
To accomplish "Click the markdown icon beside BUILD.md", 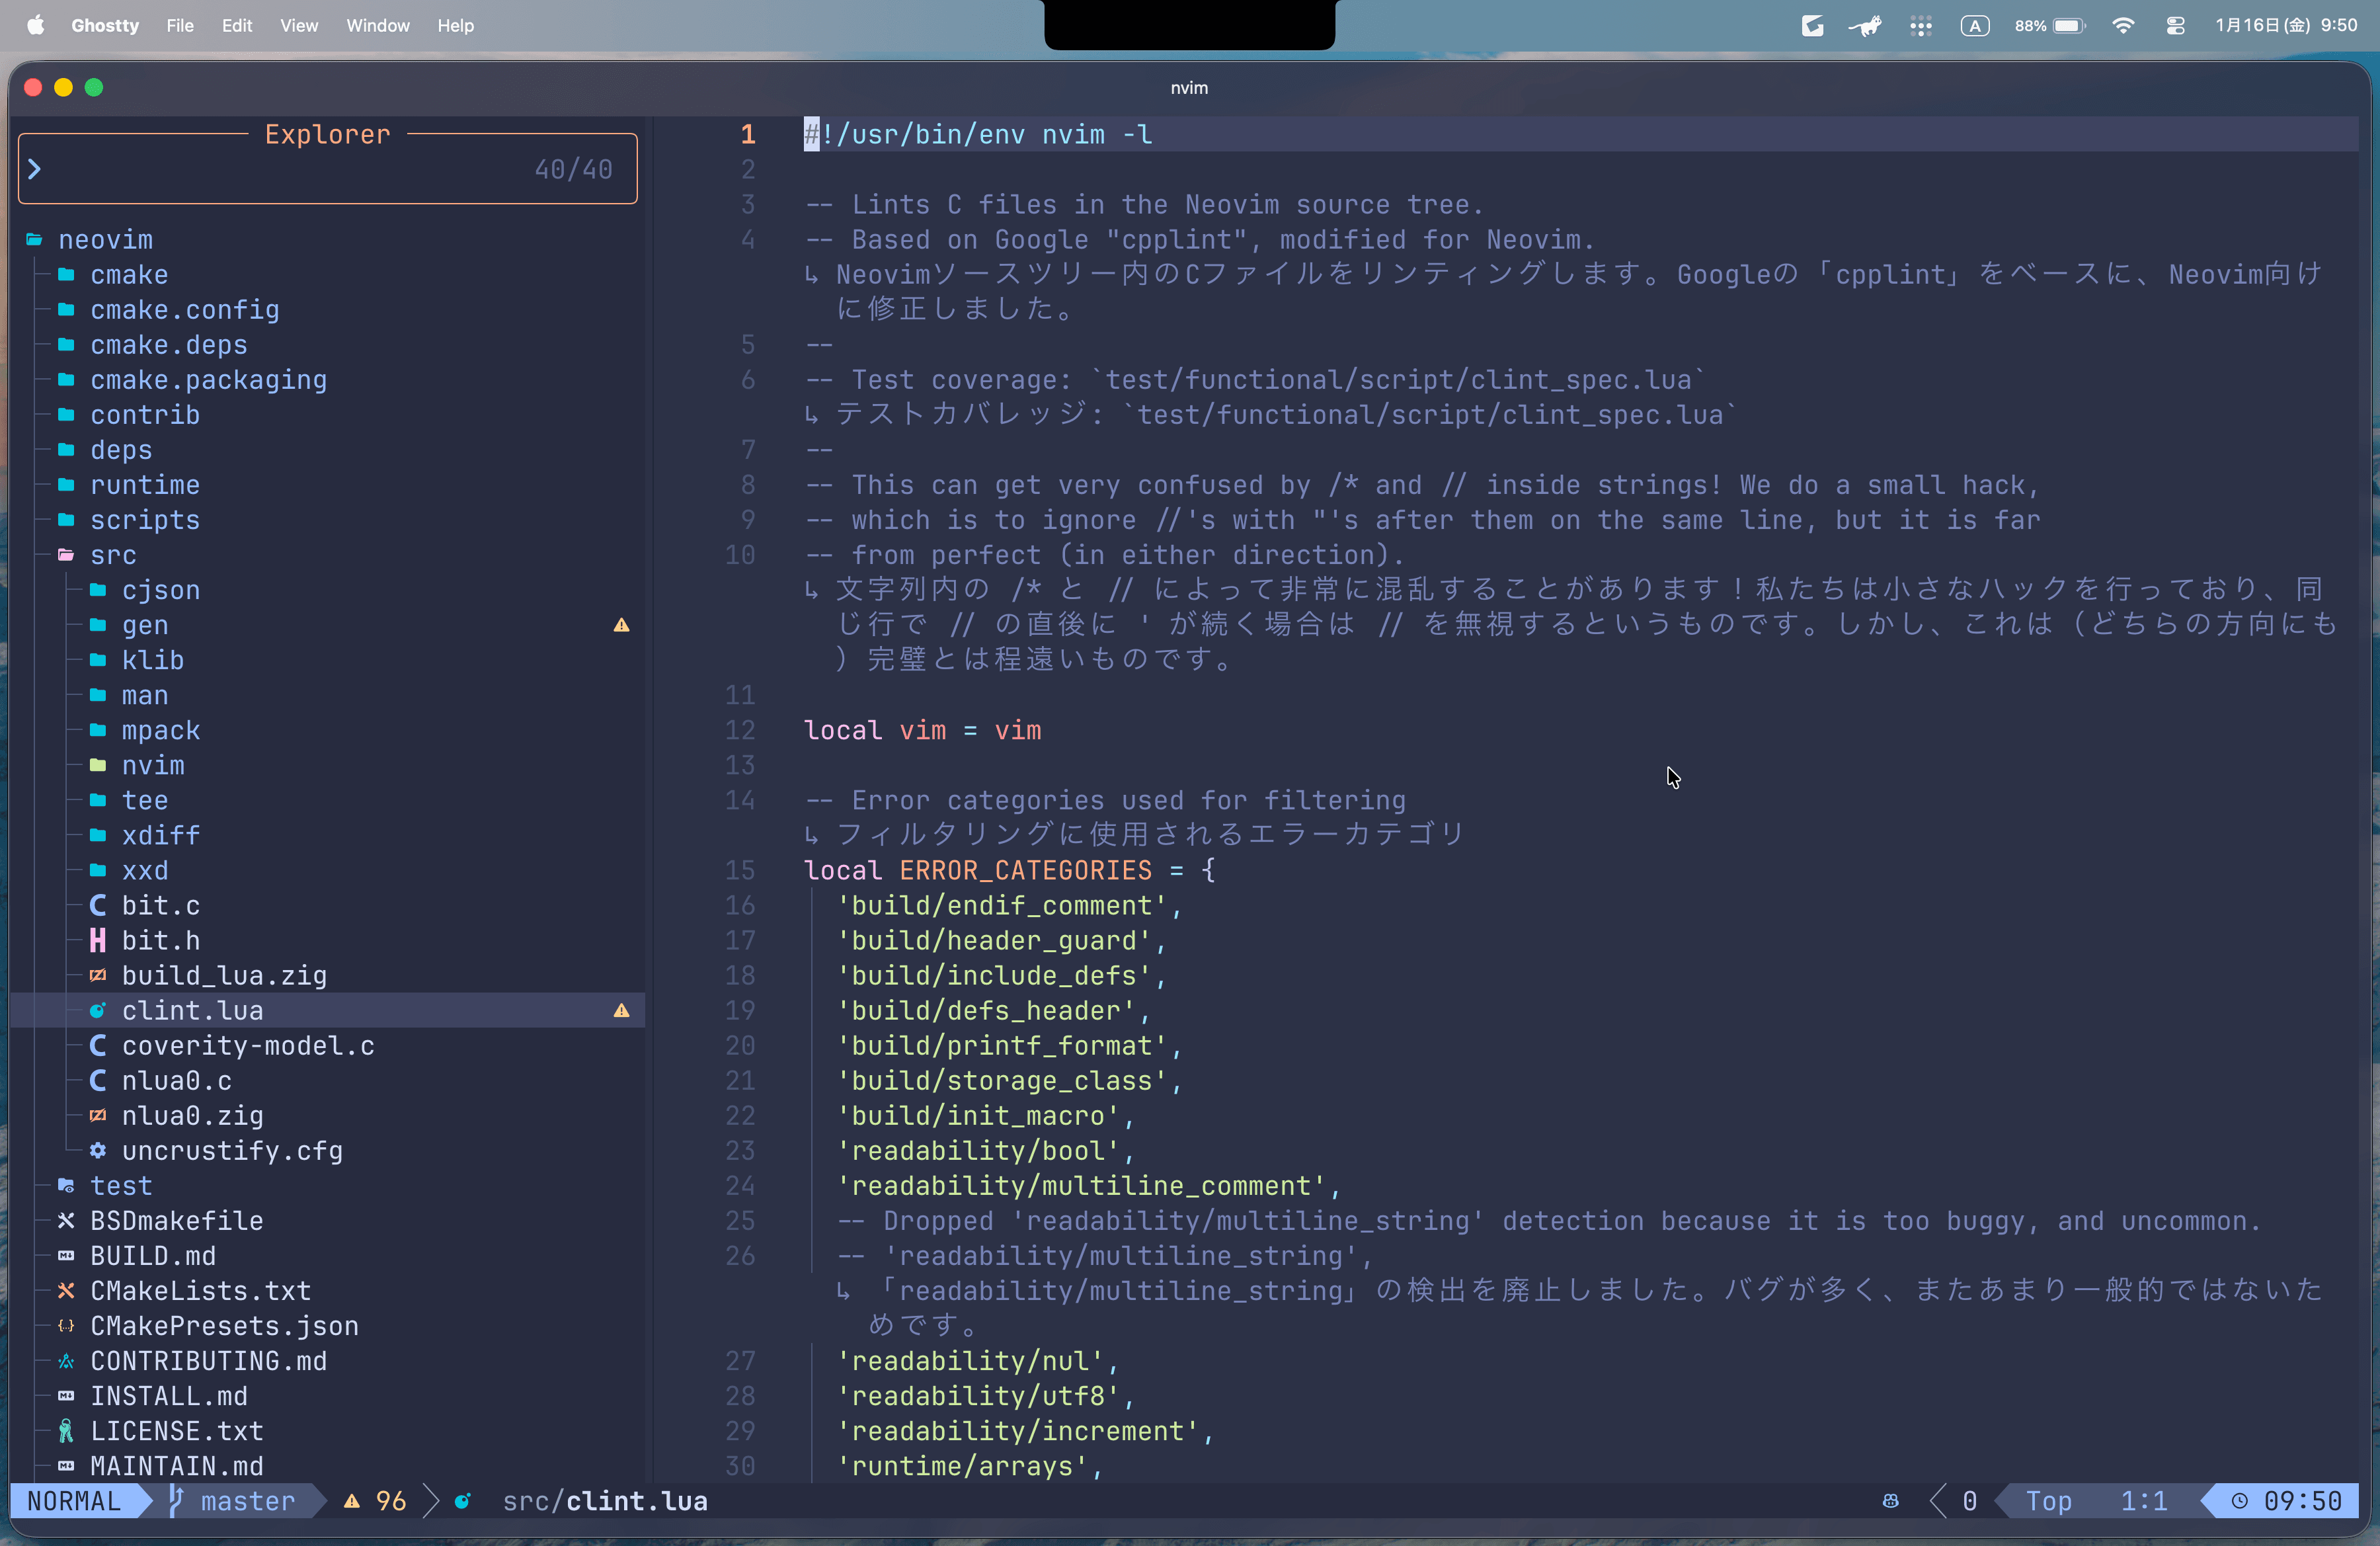I will (x=66, y=1255).
